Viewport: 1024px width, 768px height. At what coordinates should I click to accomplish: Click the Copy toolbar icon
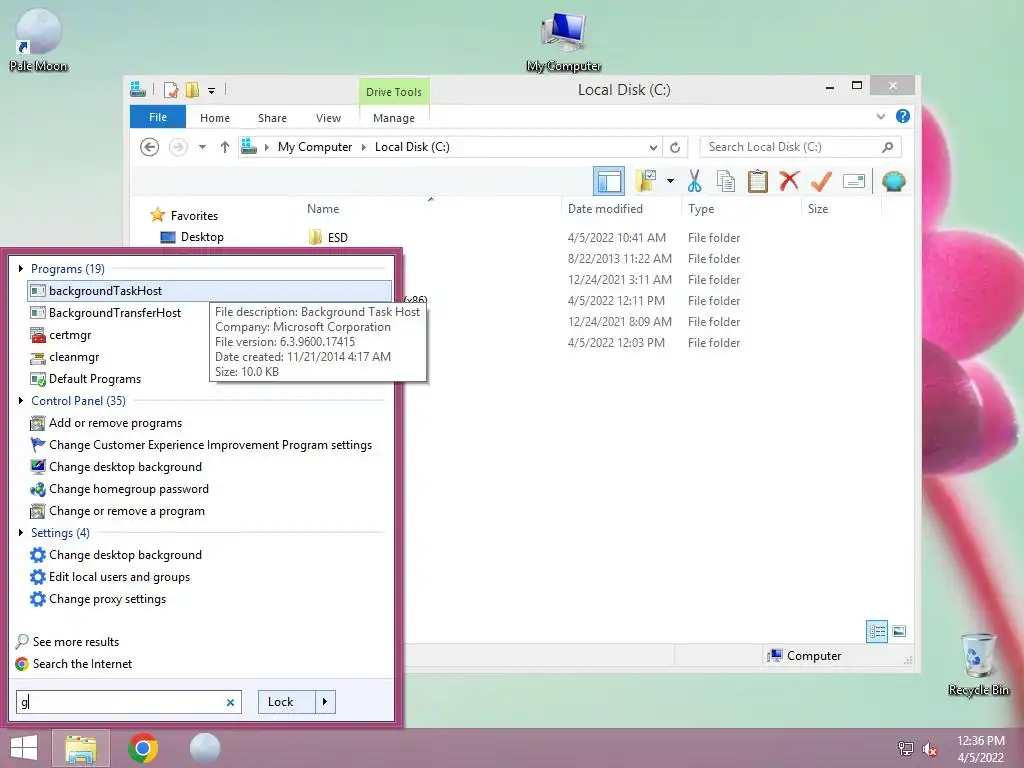click(726, 181)
